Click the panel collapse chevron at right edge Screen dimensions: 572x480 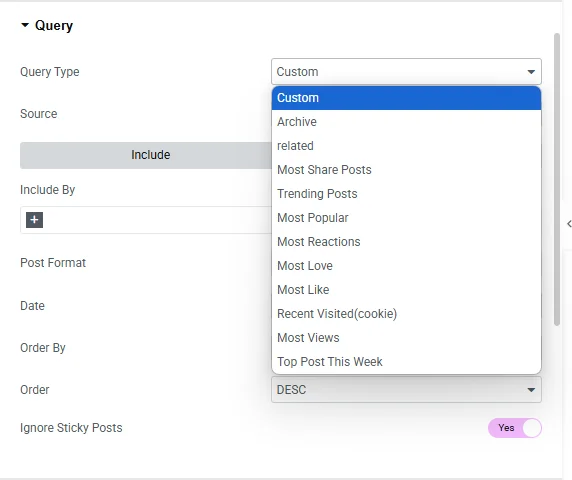click(569, 224)
